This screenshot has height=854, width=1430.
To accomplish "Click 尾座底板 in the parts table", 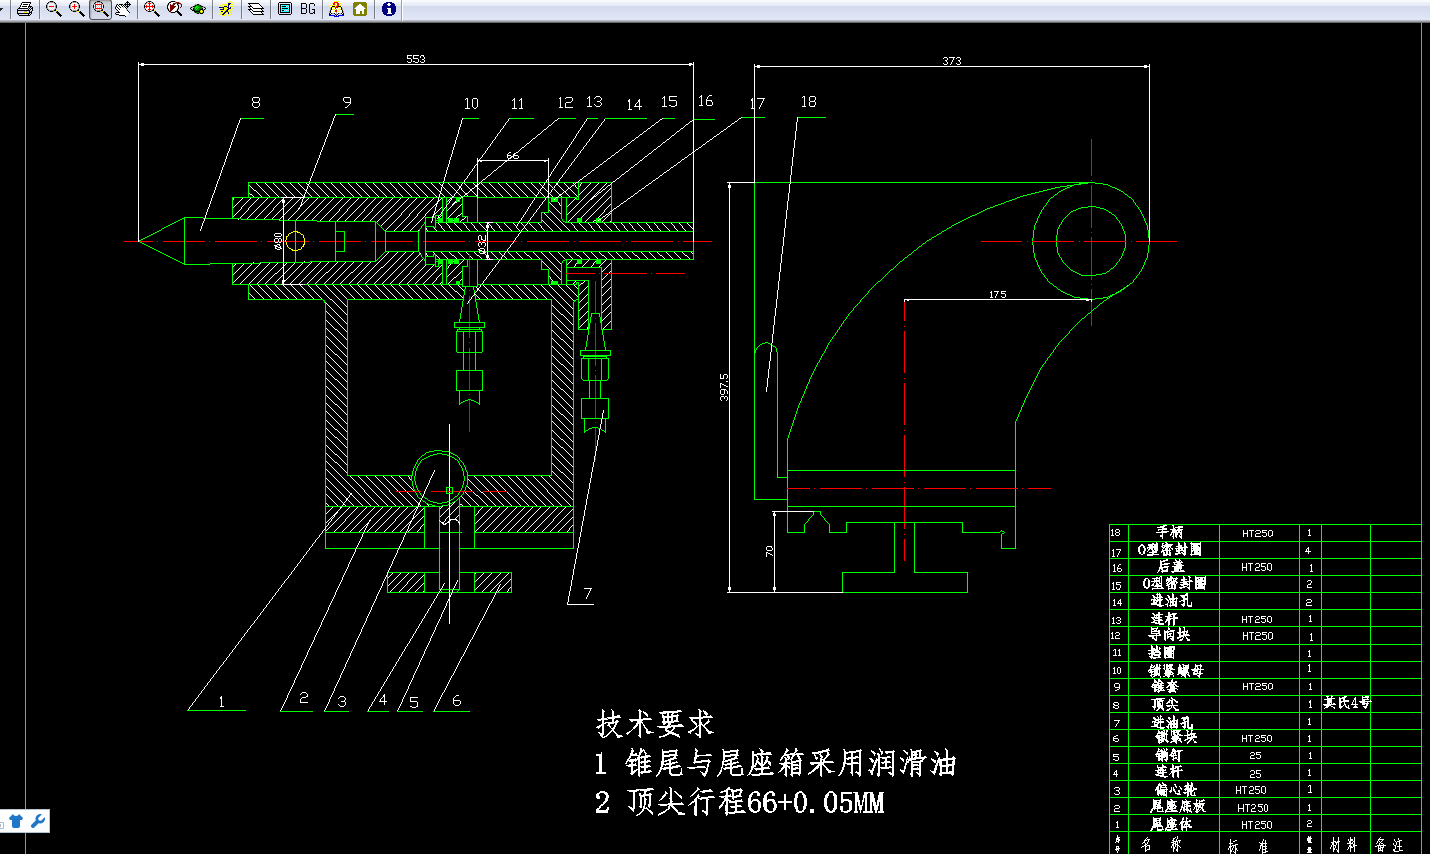I will [1177, 806].
